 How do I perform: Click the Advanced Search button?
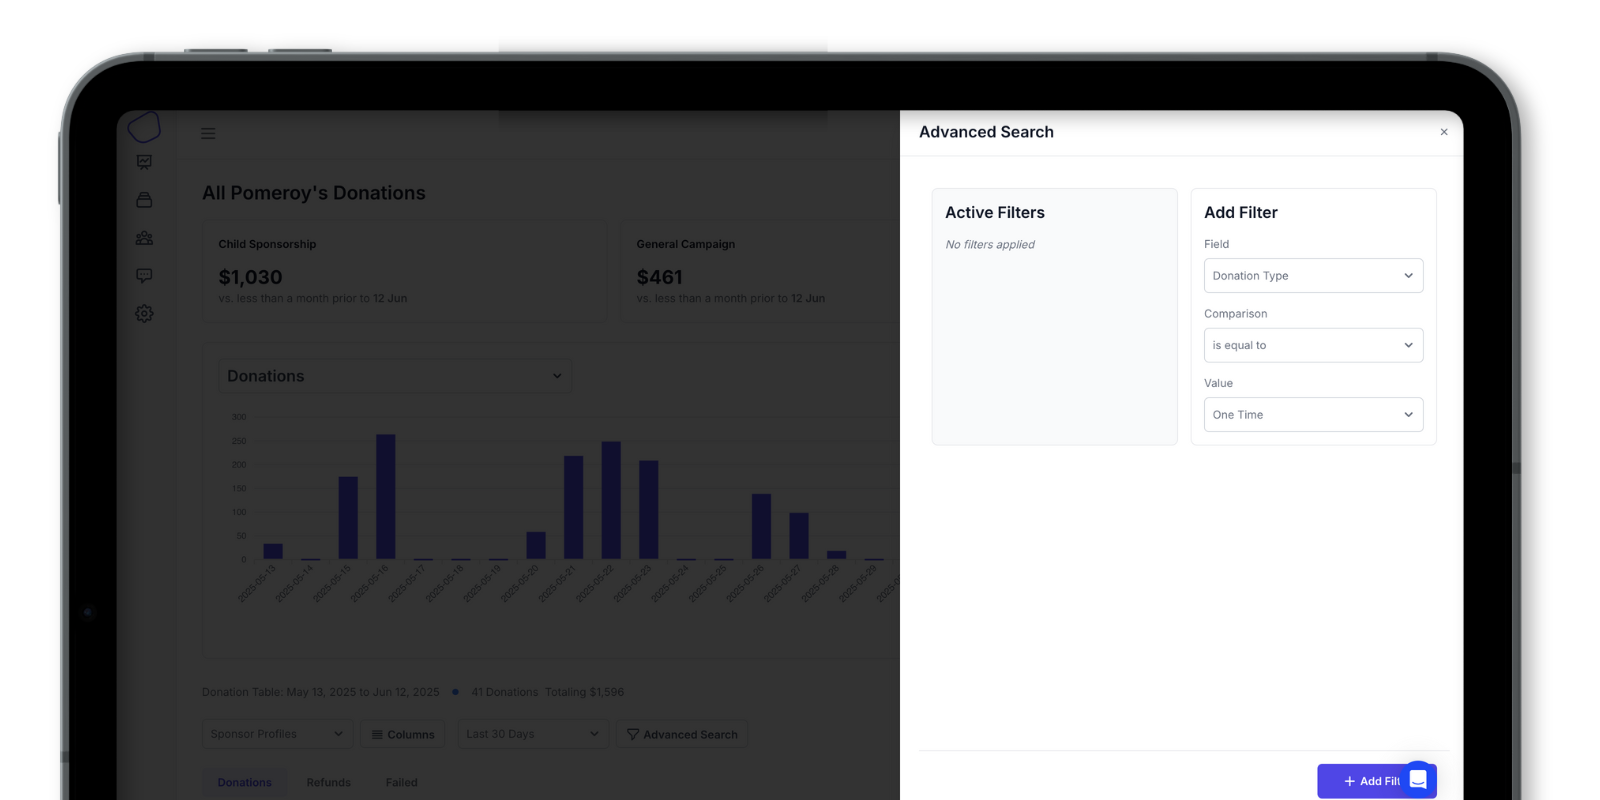point(682,734)
